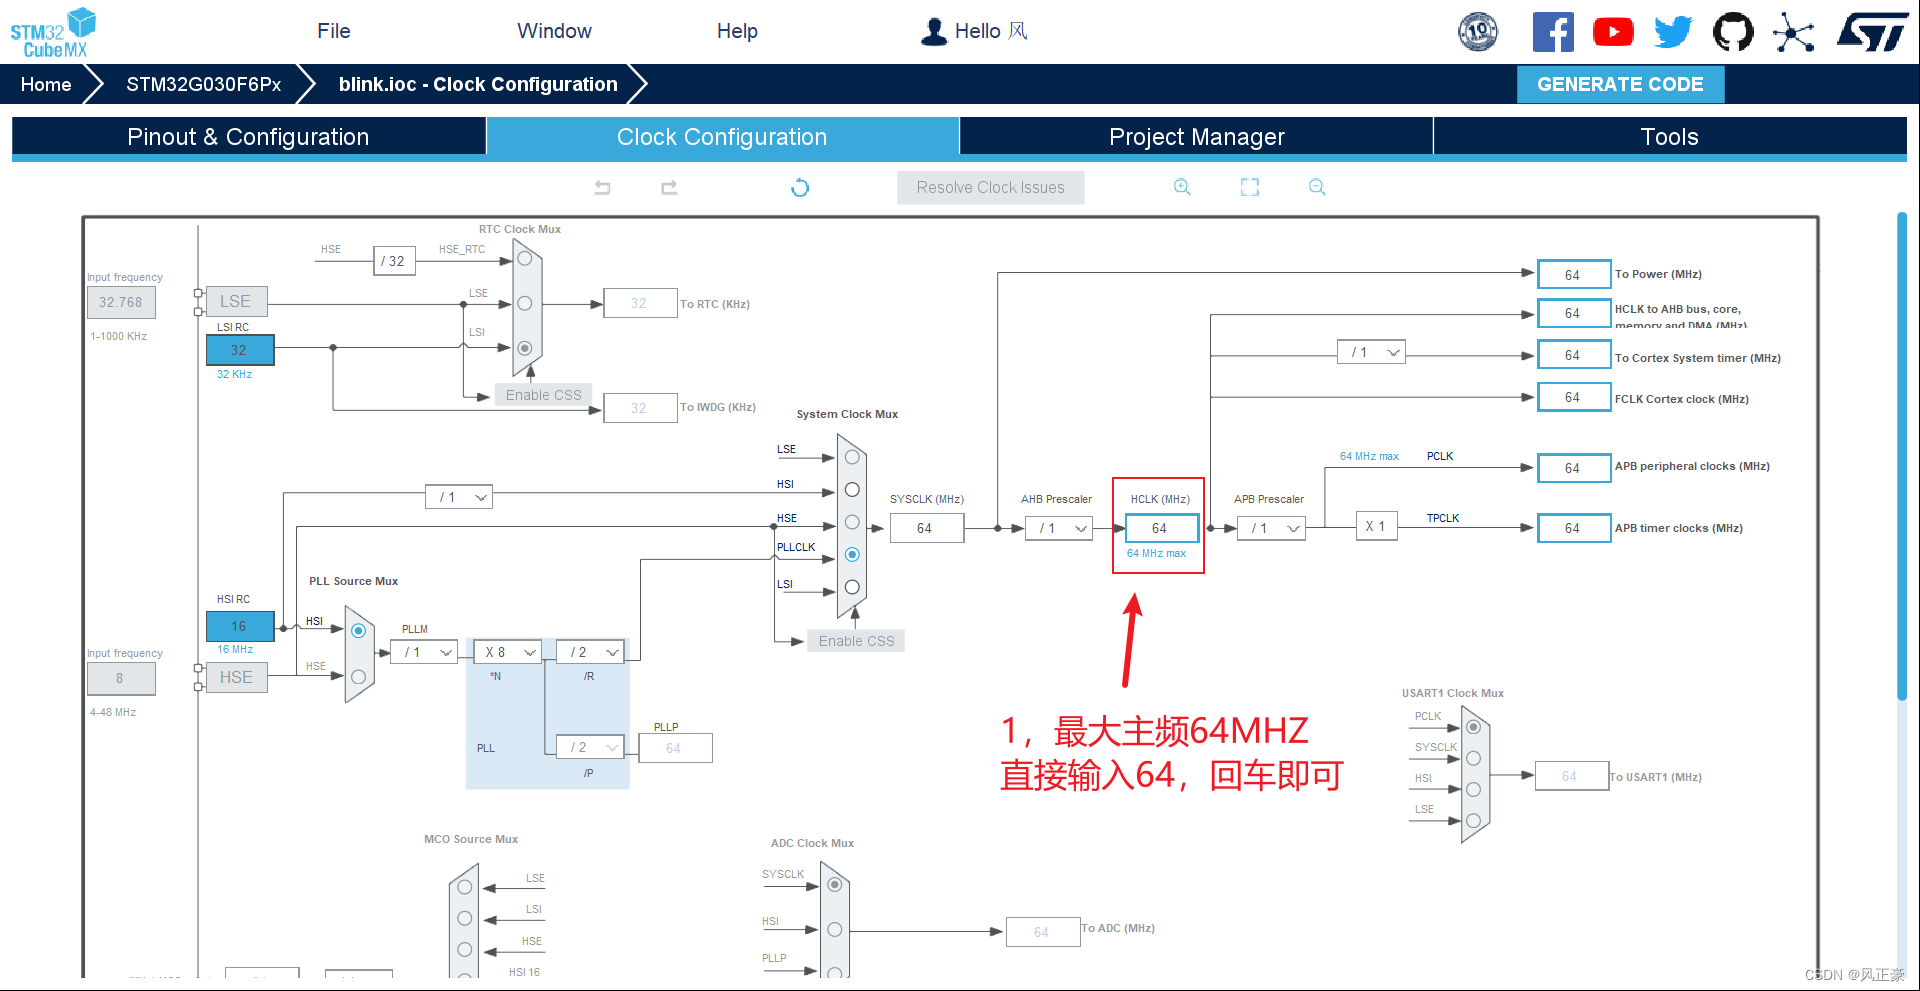This screenshot has width=1920, height=991.
Task: Click the ST logo icon
Action: click(1873, 32)
